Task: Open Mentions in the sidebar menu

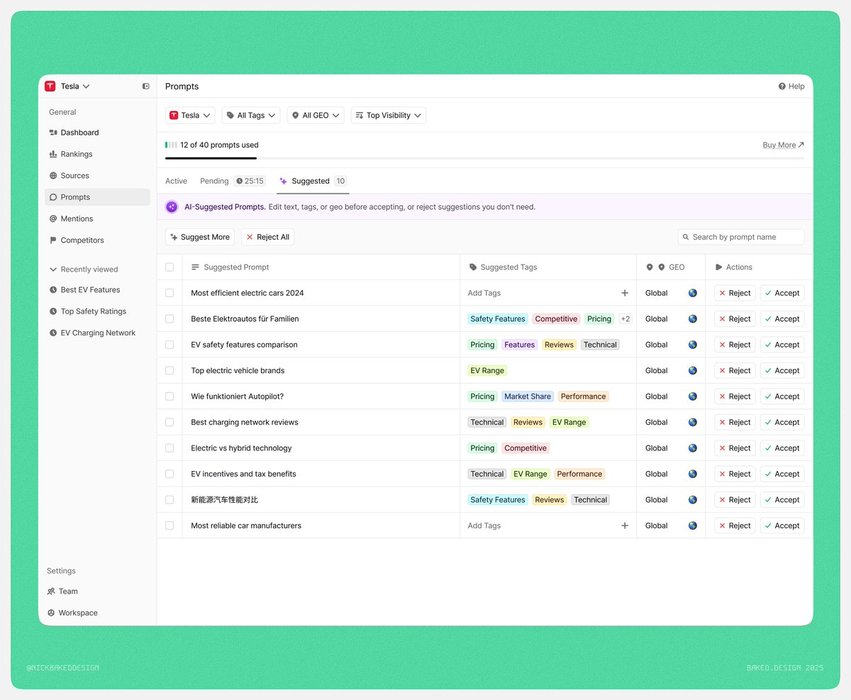Action: coord(97,219)
